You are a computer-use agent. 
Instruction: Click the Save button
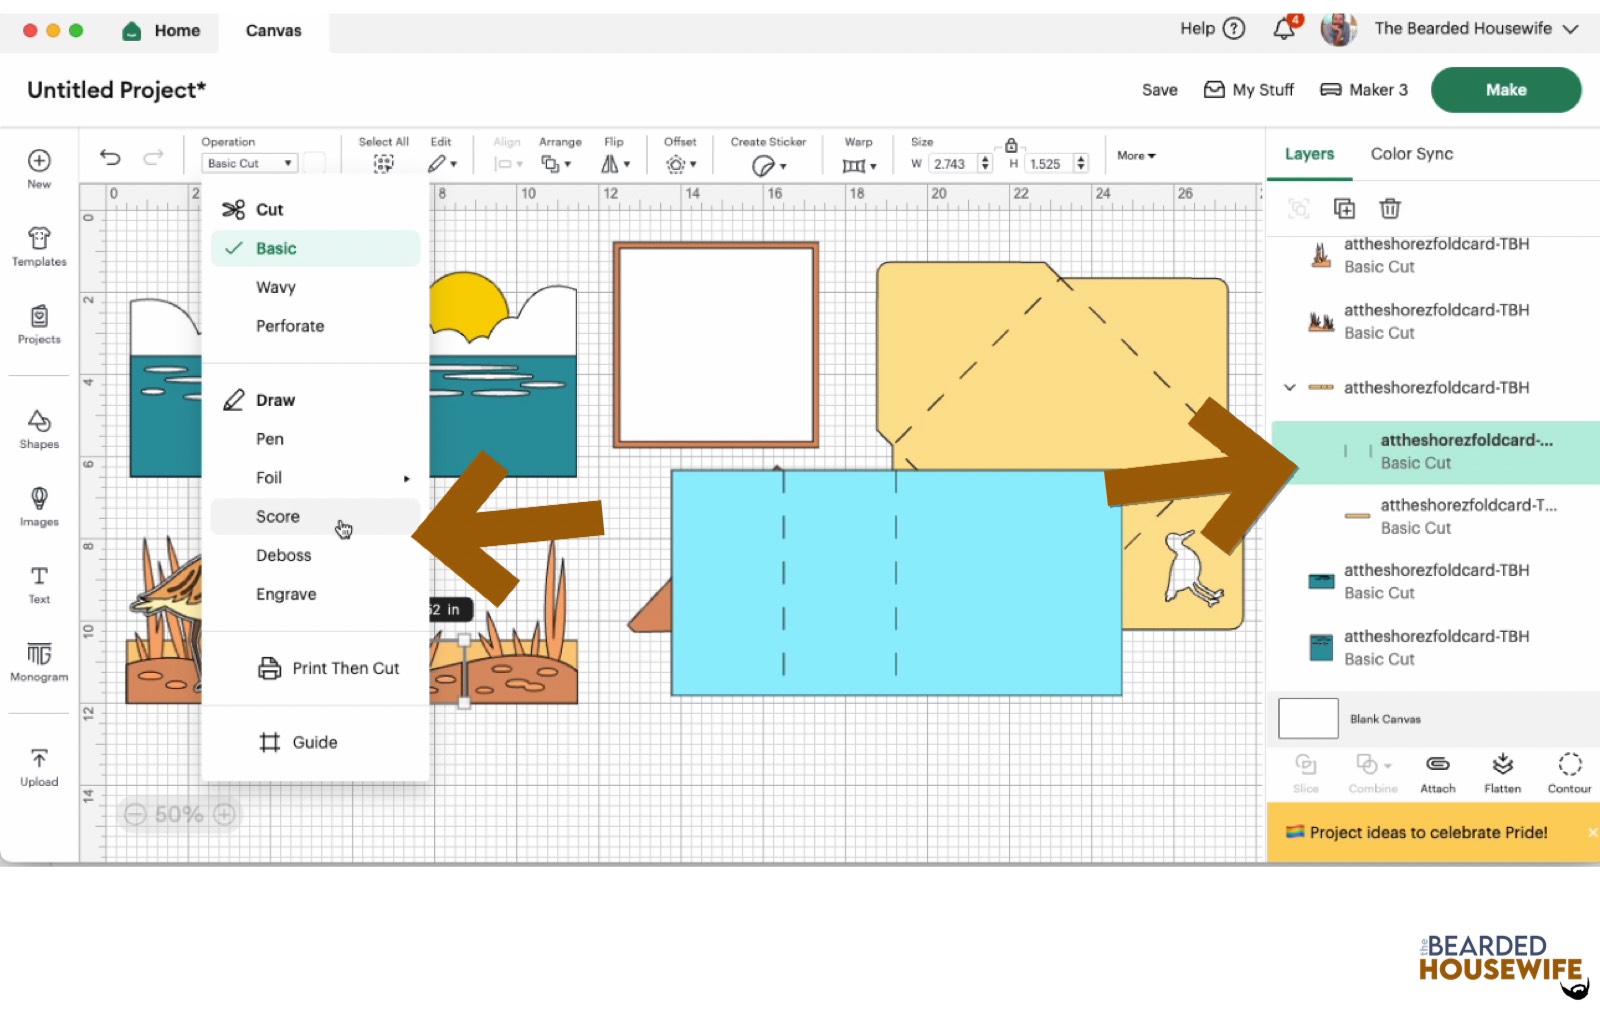pos(1159,90)
